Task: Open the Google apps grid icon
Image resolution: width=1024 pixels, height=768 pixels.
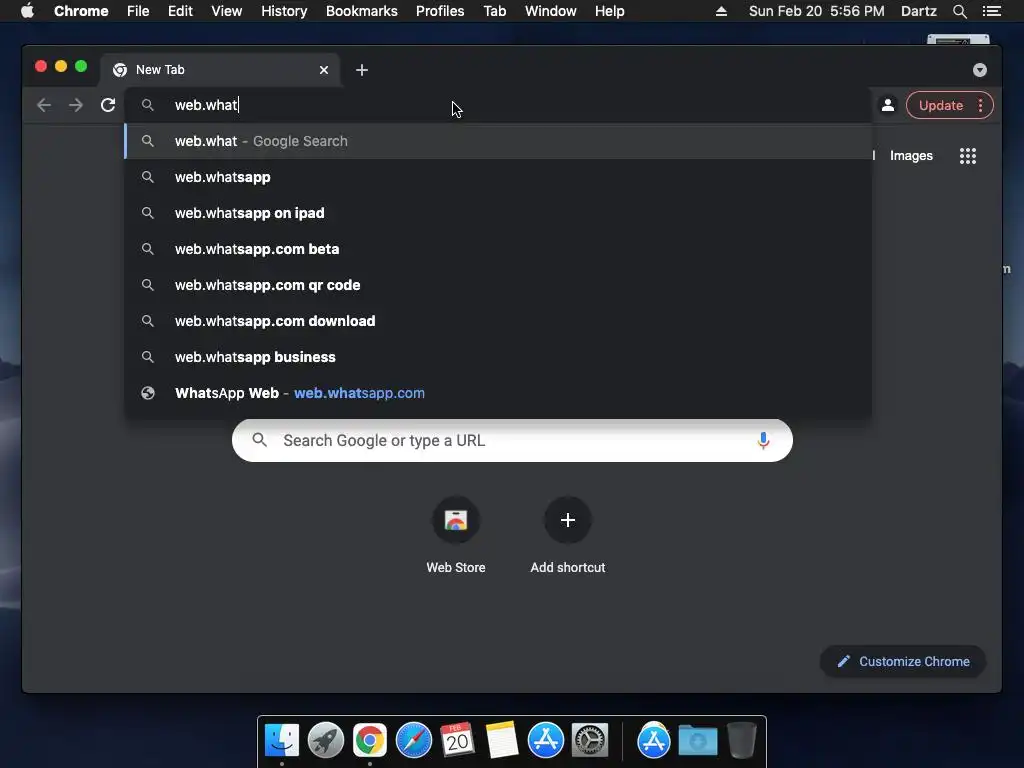Action: tap(968, 155)
